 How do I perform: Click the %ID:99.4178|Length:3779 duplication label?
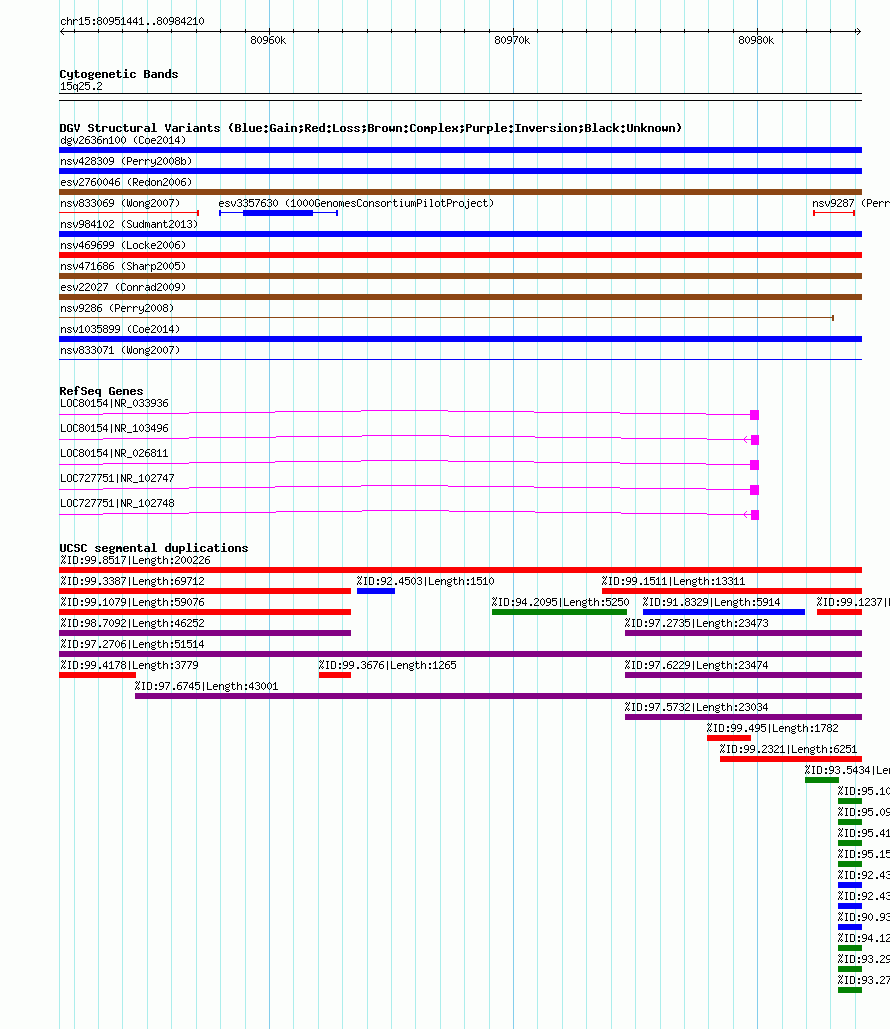[x=129, y=665]
